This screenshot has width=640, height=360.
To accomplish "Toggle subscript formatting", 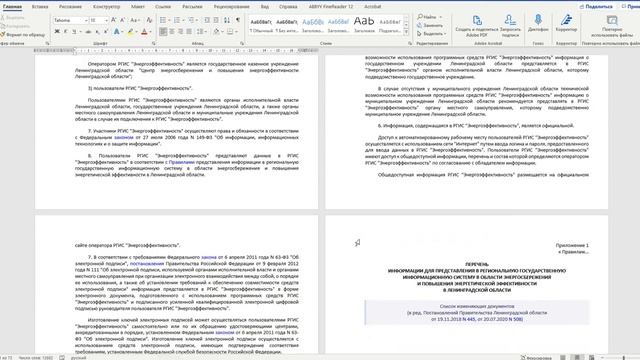I will click(x=97, y=31).
